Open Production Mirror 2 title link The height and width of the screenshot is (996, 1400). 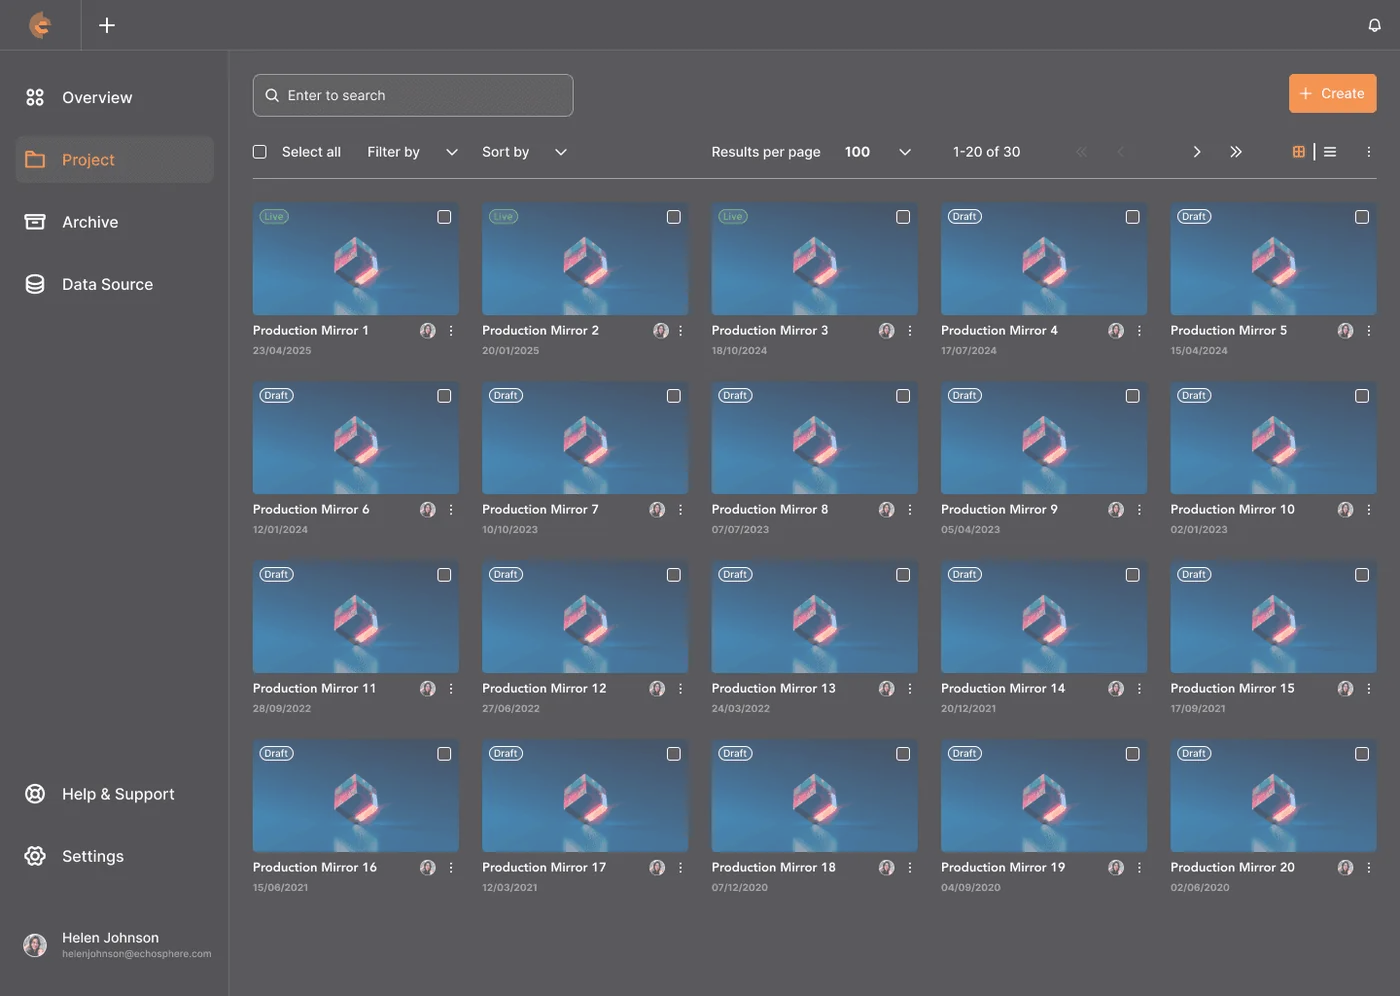click(540, 331)
